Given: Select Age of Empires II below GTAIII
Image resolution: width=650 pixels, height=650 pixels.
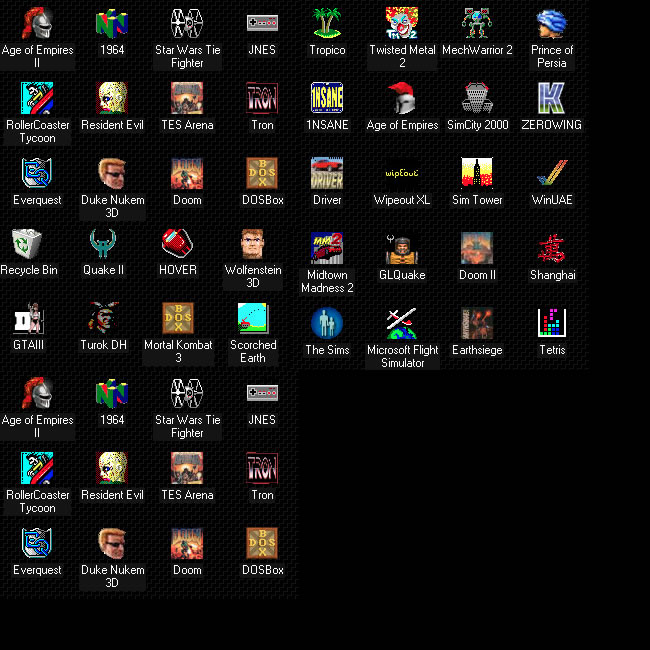Looking at the screenshot, I should click(x=37, y=393).
